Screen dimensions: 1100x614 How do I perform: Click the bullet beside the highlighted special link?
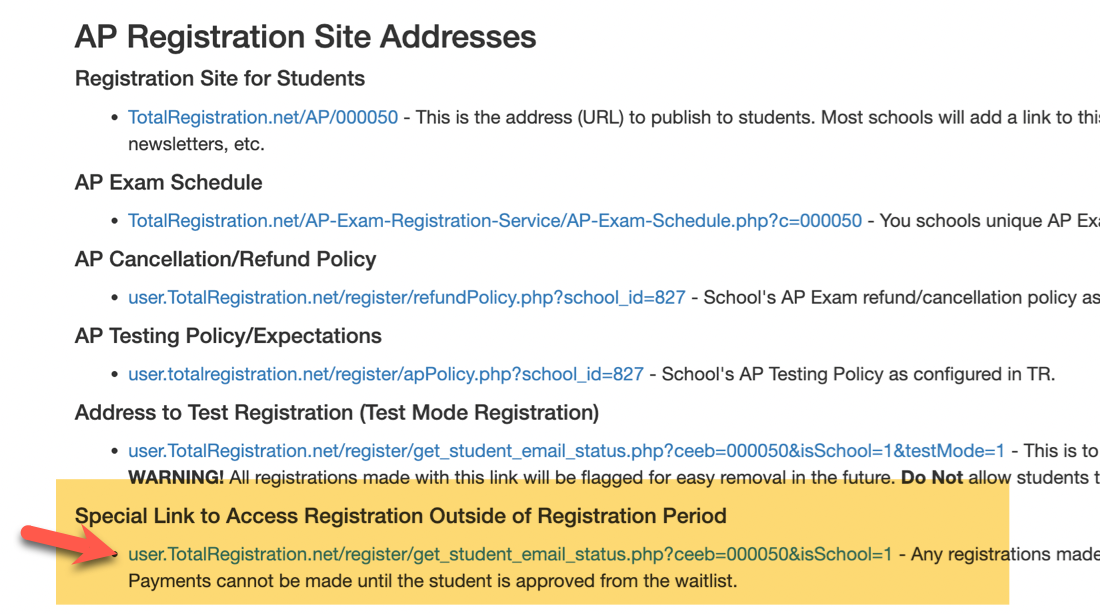coord(114,554)
